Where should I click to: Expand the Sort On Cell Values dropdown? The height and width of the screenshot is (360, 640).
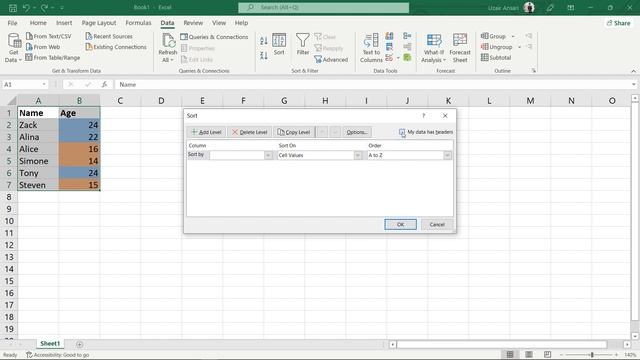(358, 155)
